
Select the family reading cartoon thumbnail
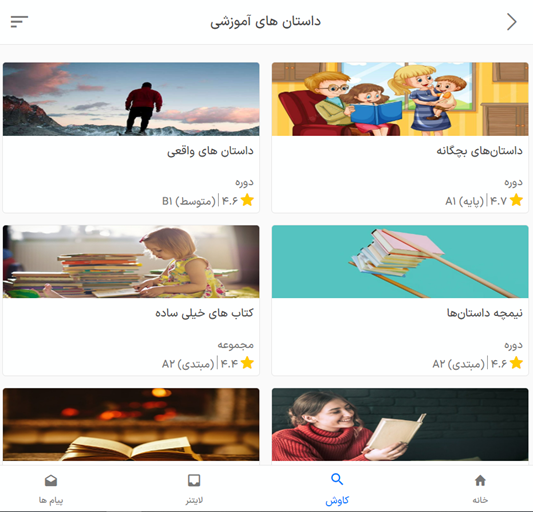[400, 99]
